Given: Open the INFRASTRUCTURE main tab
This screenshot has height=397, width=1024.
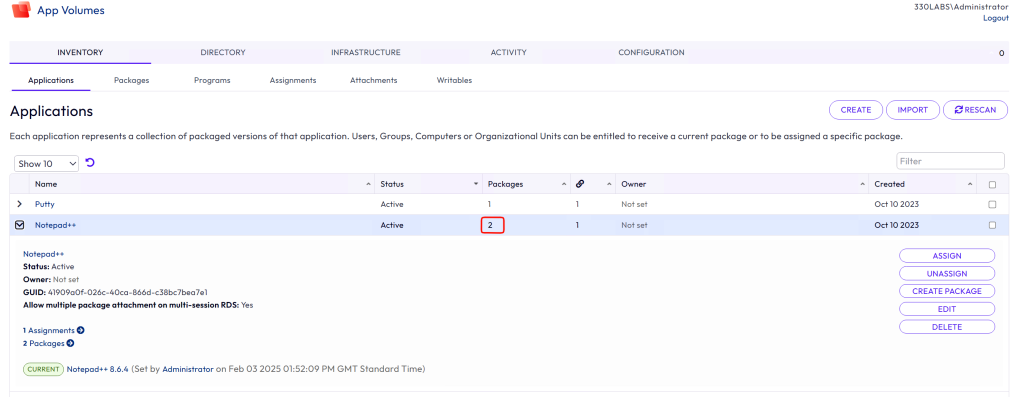Looking at the screenshot, I should (x=366, y=52).
